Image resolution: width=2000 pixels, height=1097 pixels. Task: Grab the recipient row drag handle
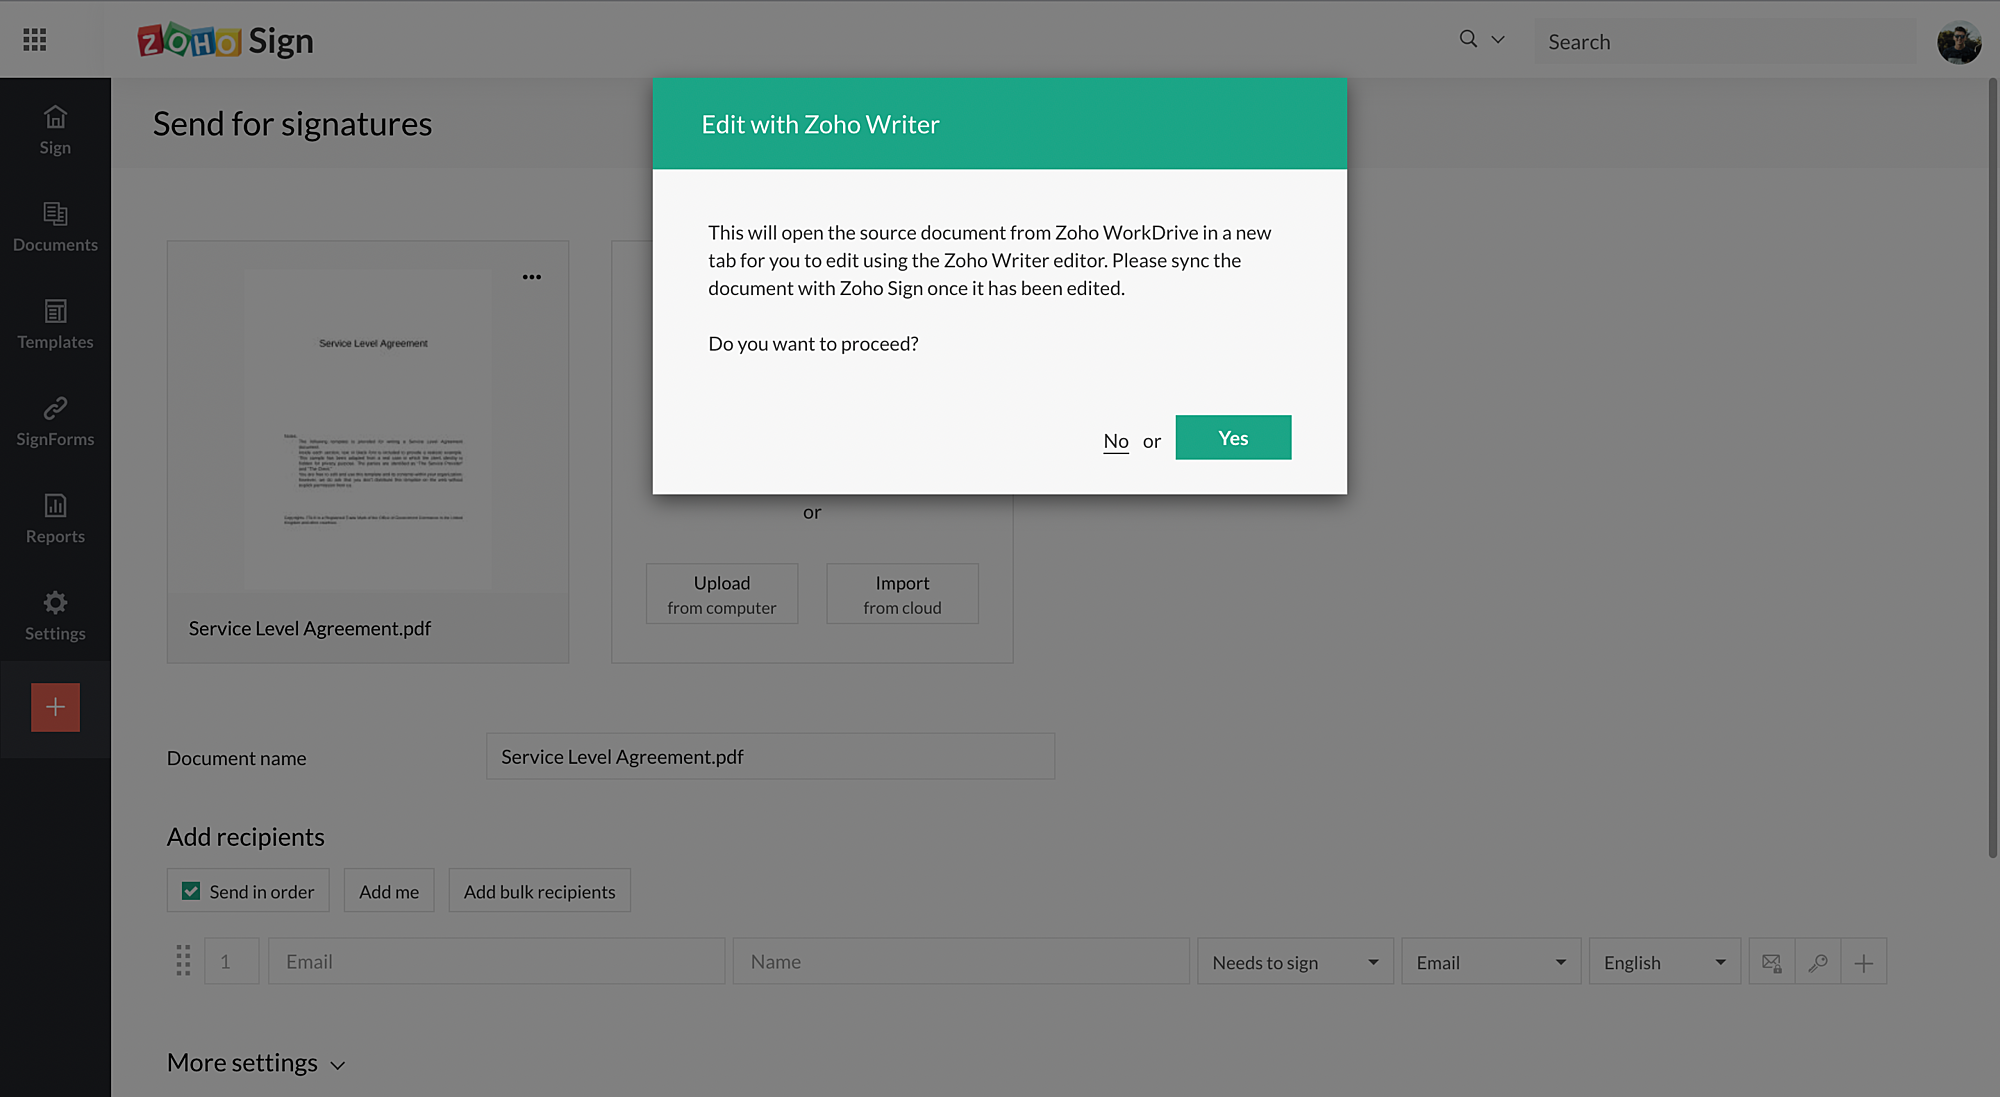183,961
